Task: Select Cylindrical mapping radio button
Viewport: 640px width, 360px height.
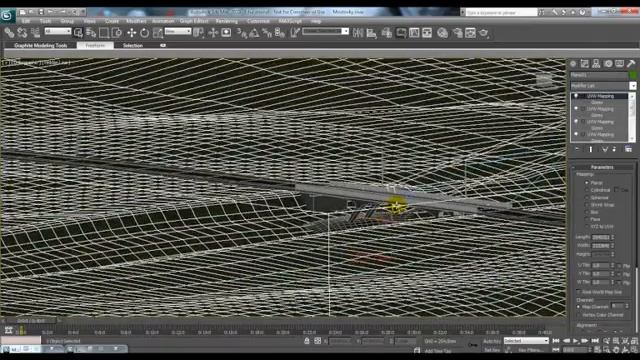Action: [587, 190]
